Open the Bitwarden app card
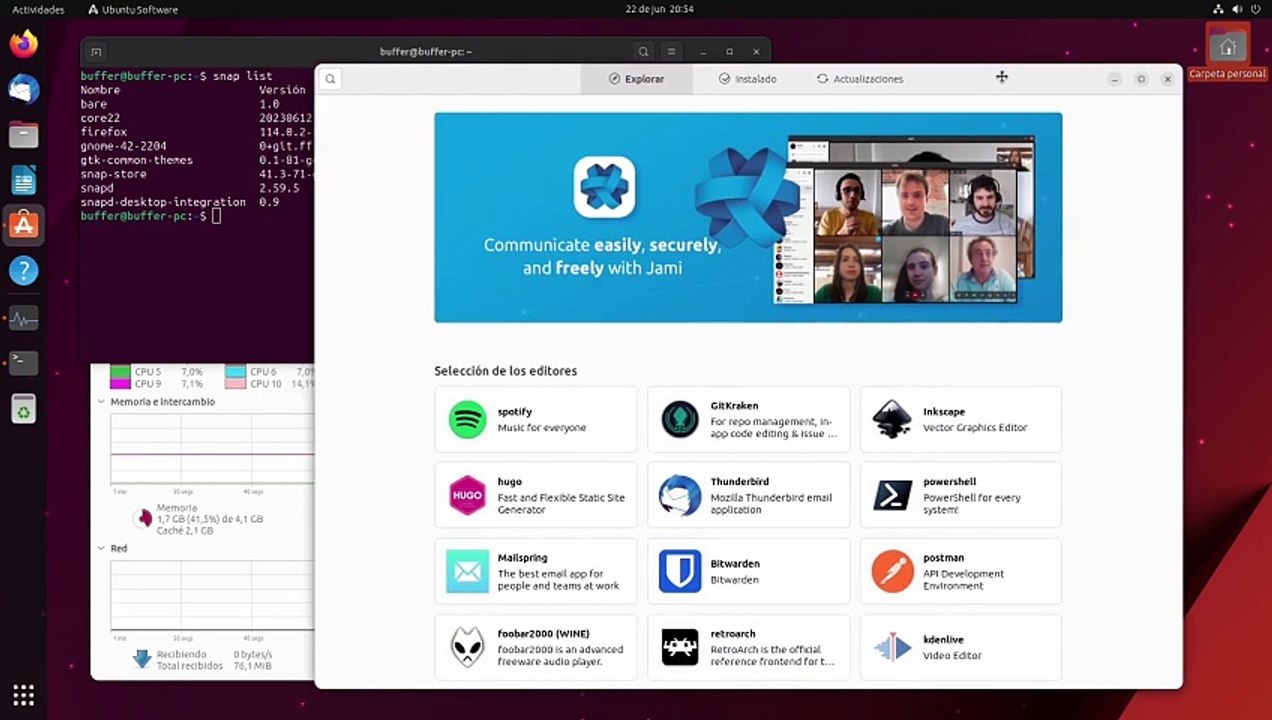 pos(748,571)
